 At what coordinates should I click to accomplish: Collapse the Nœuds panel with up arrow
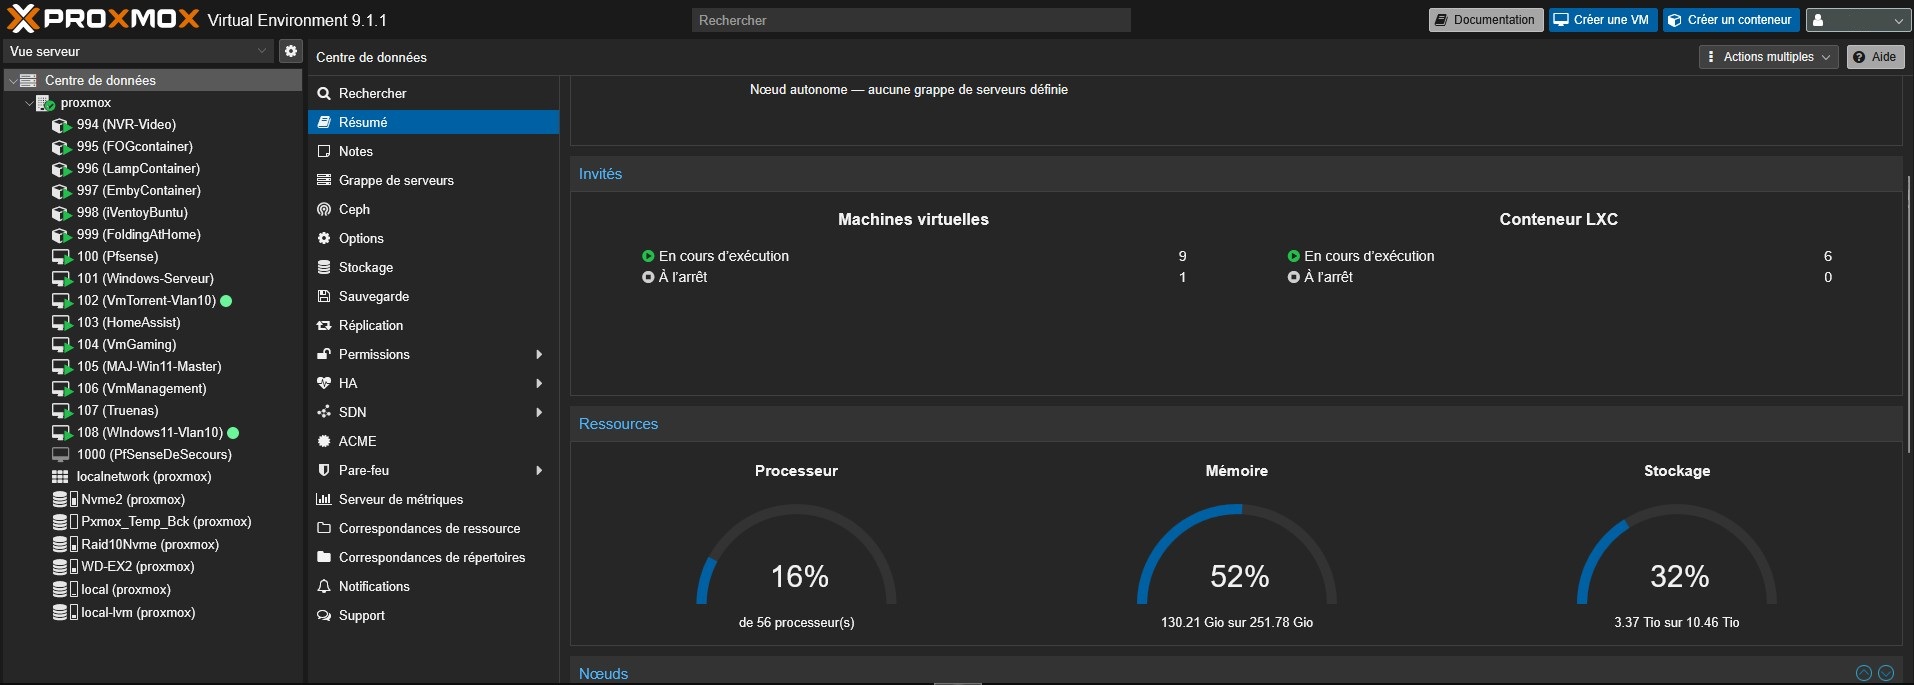click(1863, 673)
